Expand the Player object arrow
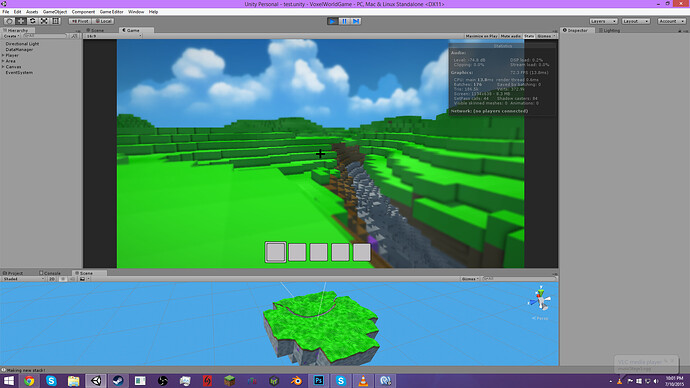The image size is (690, 388). (x=3, y=55)
